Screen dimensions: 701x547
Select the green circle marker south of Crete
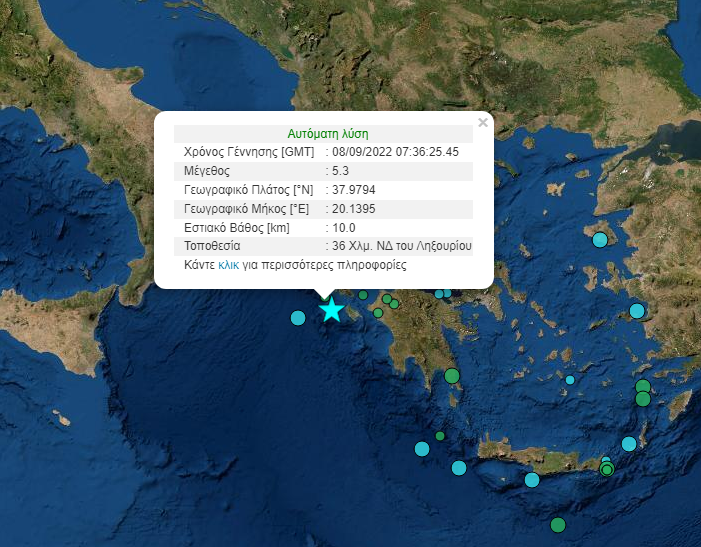coord(558,525)
